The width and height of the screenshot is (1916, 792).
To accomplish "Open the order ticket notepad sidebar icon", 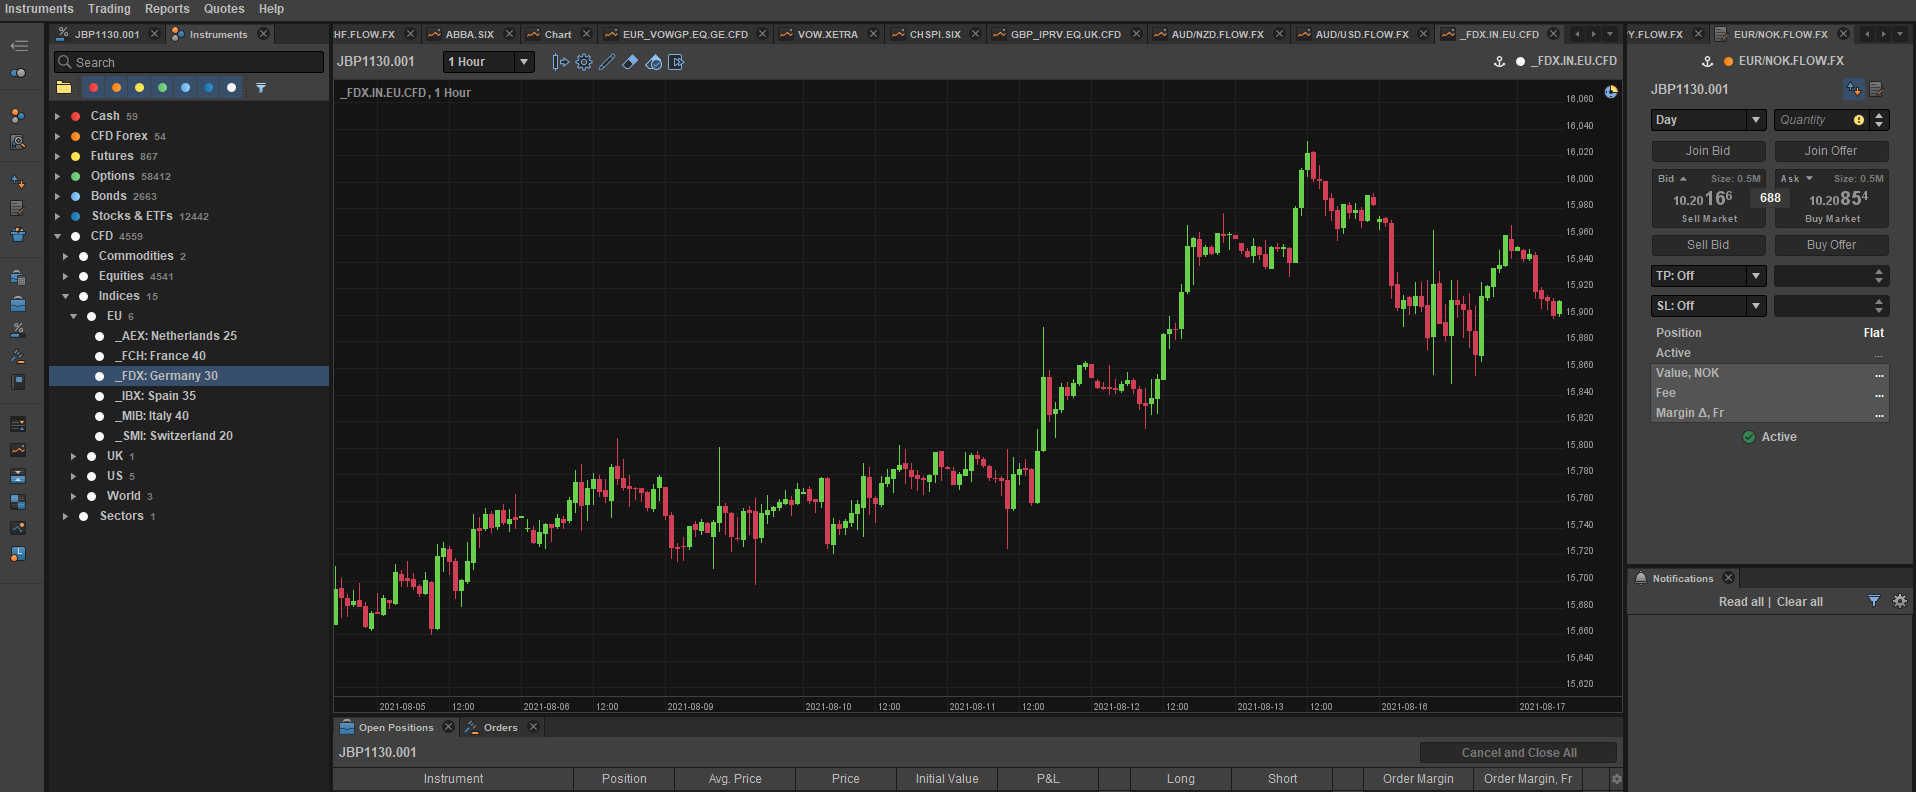I will tap(18, 208).
